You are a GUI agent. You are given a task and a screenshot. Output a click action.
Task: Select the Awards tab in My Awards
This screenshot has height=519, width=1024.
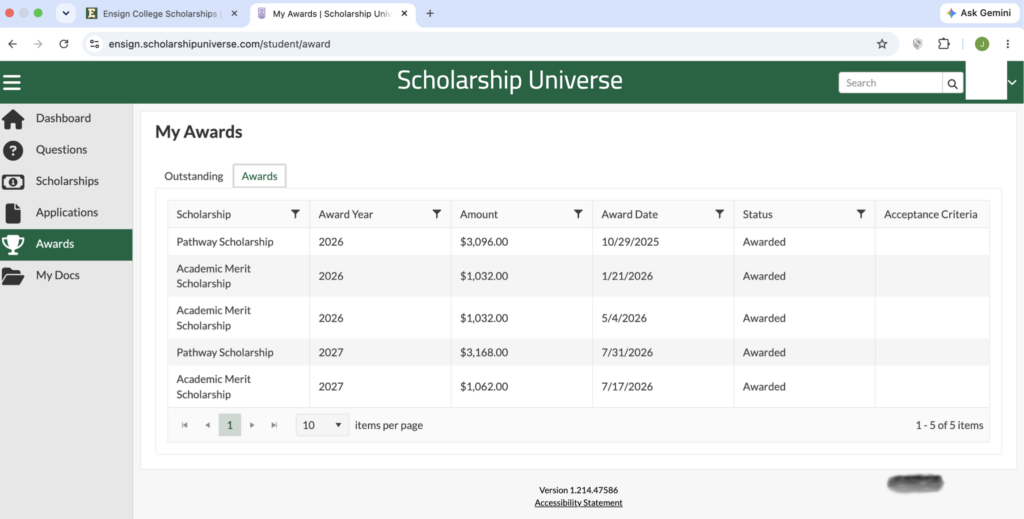tap(259, 176)
